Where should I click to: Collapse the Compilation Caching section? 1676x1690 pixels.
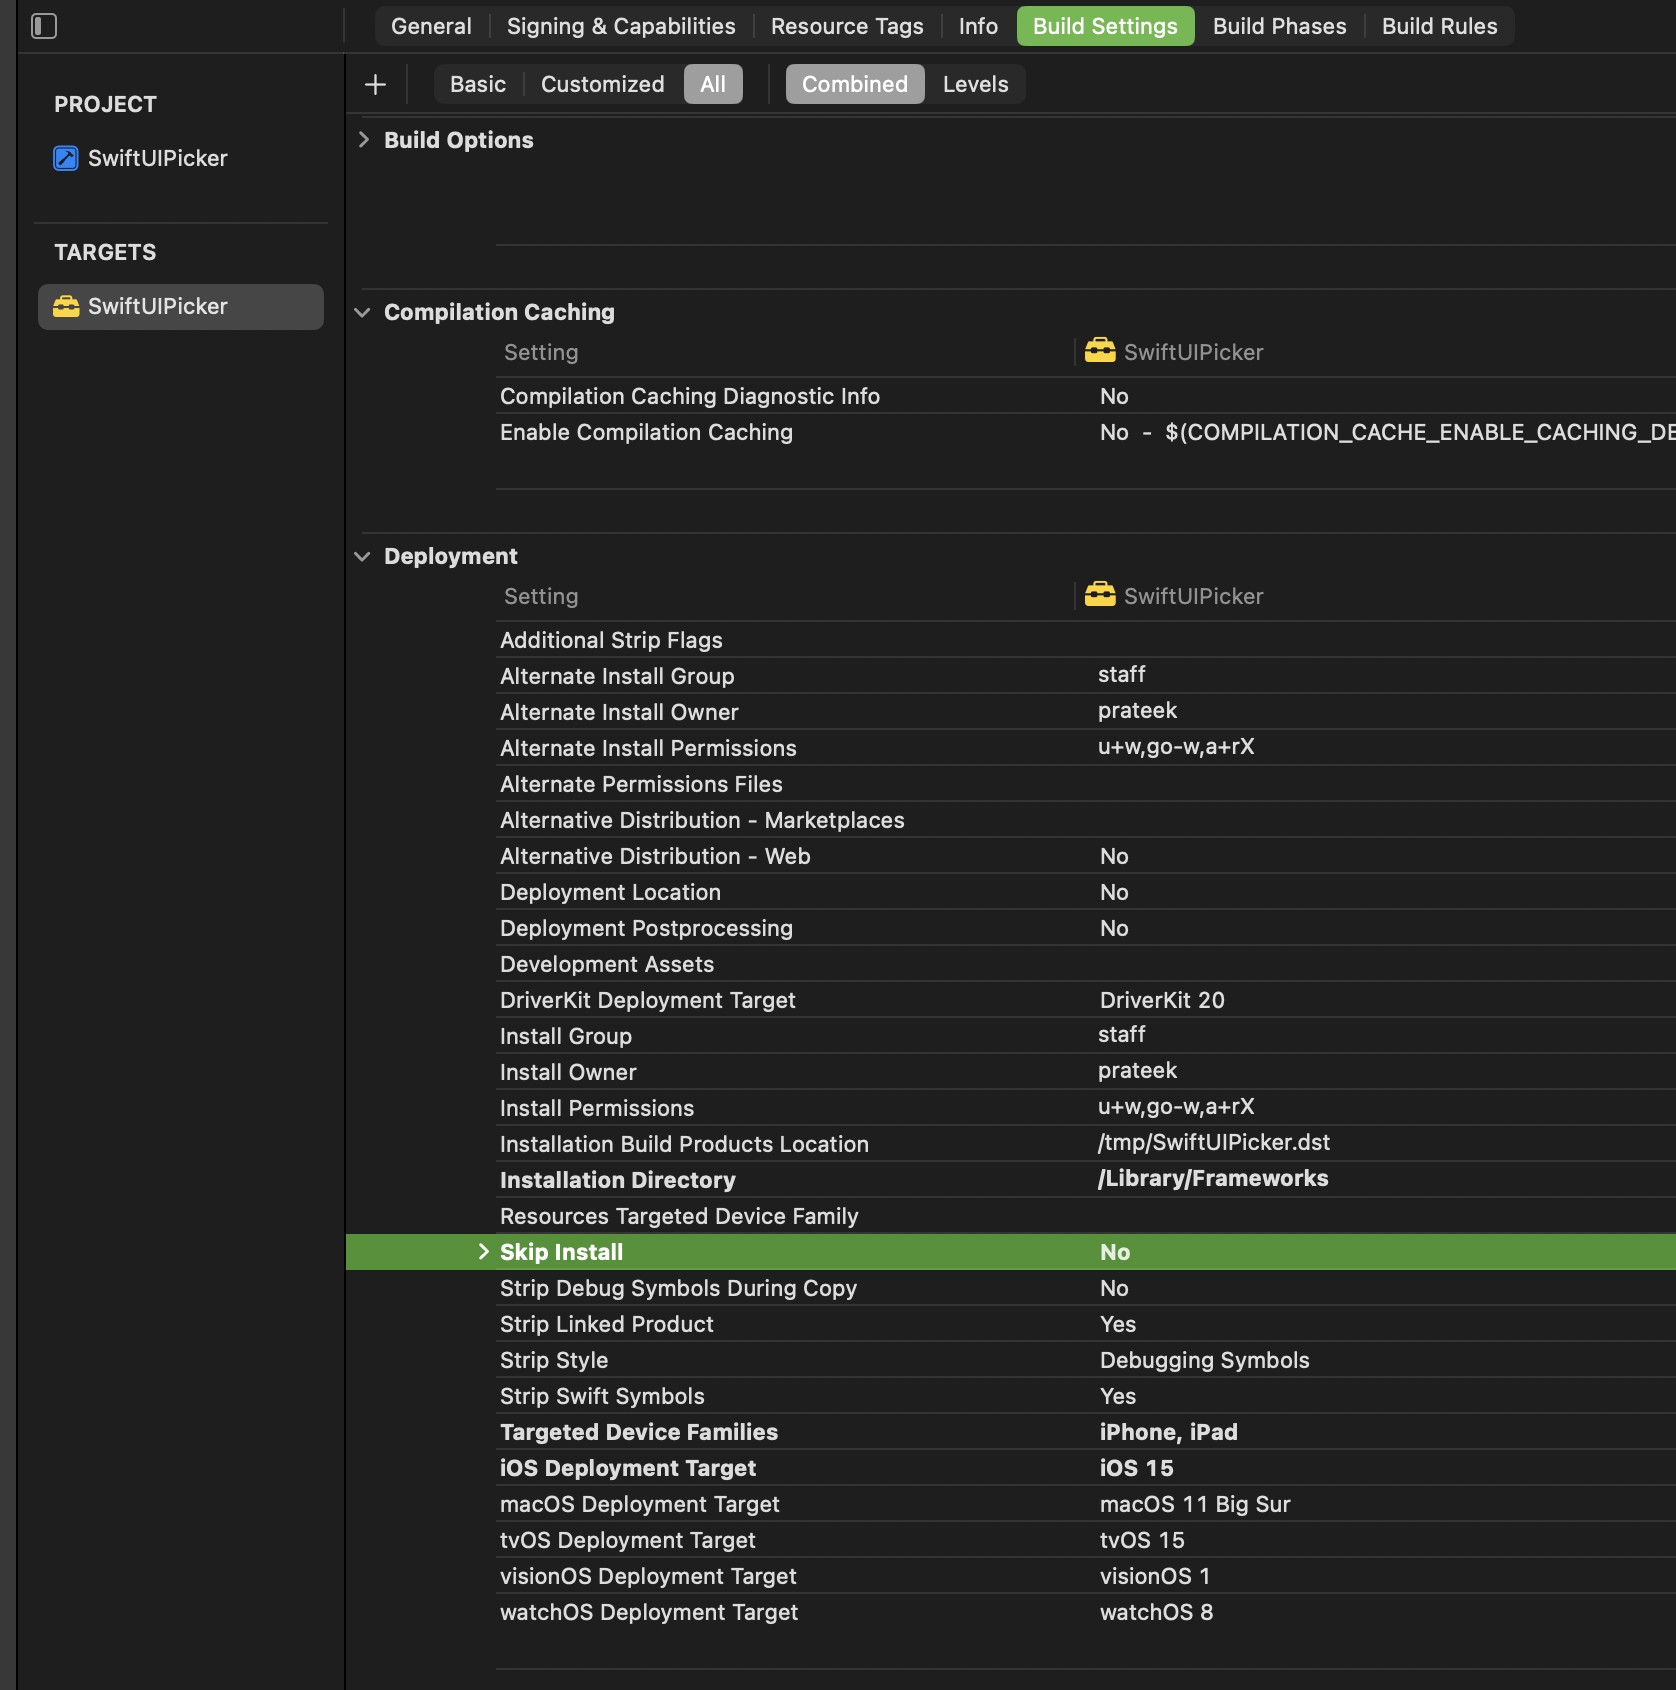362,312
